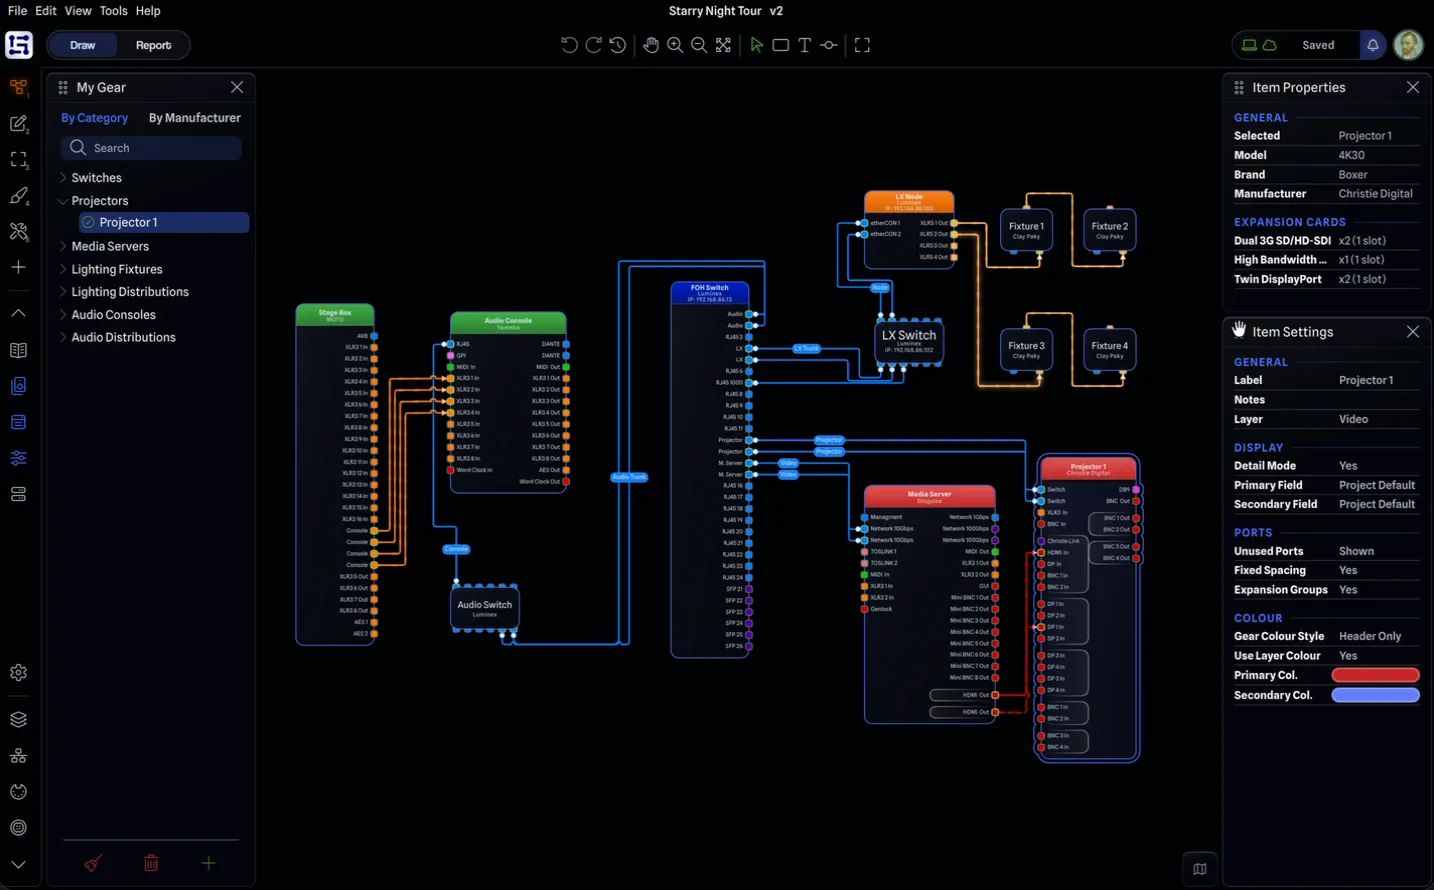Click the My Gear search field

152,148
